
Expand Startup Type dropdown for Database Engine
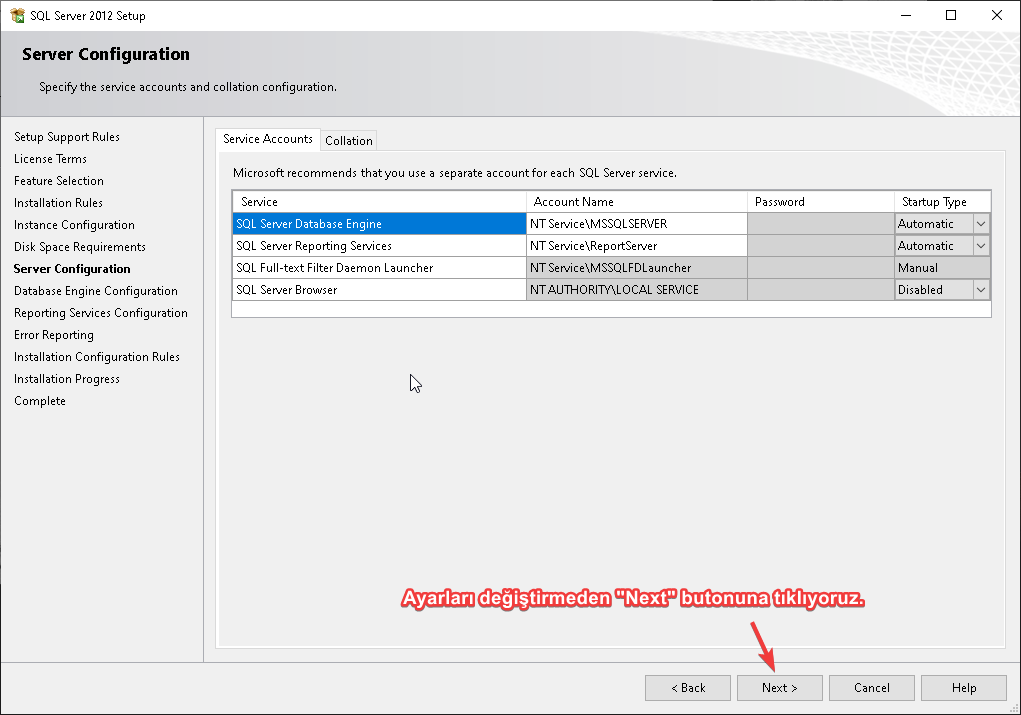981,224
